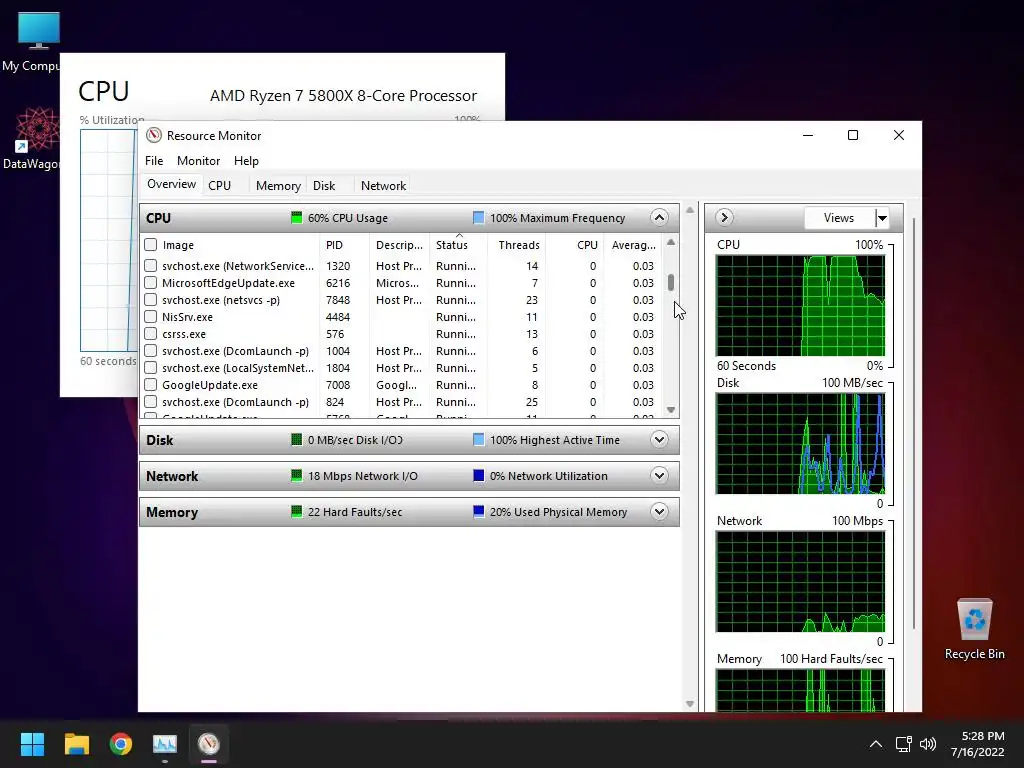Click the blue Network Utilization indicator square
The height and width of the screenshot is (768, 1024).
point(479,476)
